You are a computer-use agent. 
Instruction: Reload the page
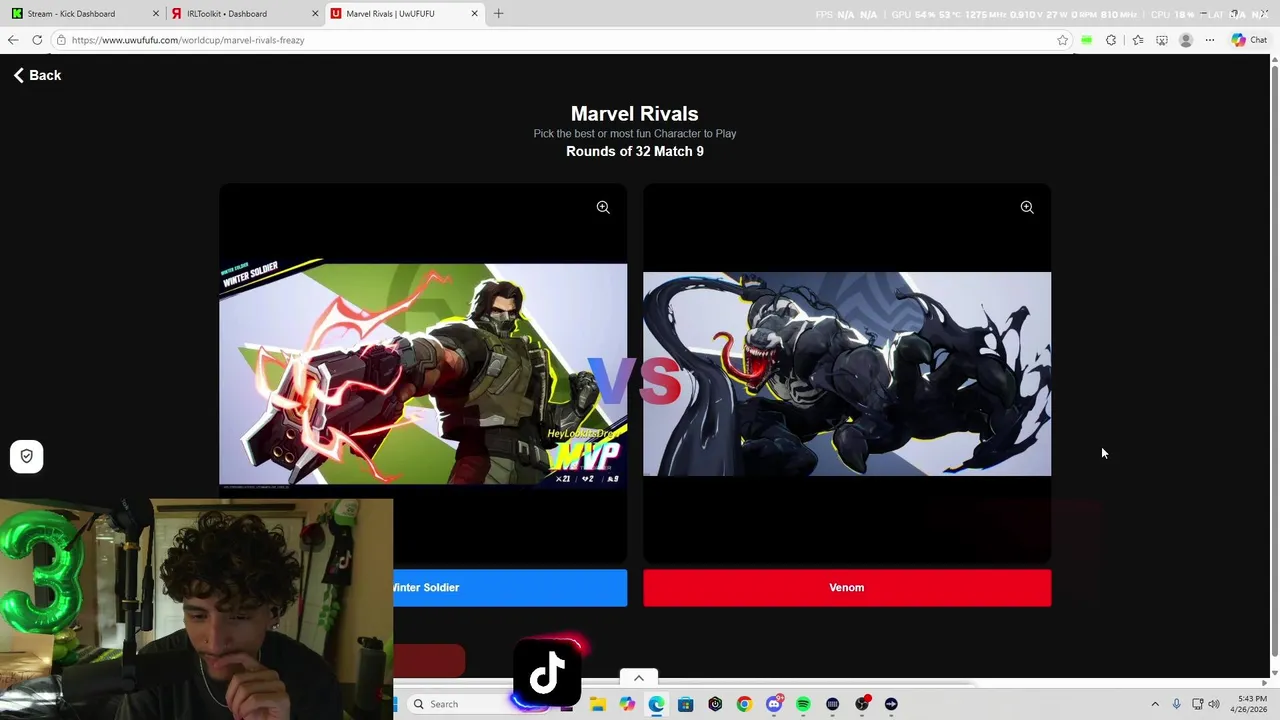click(37, 40)
